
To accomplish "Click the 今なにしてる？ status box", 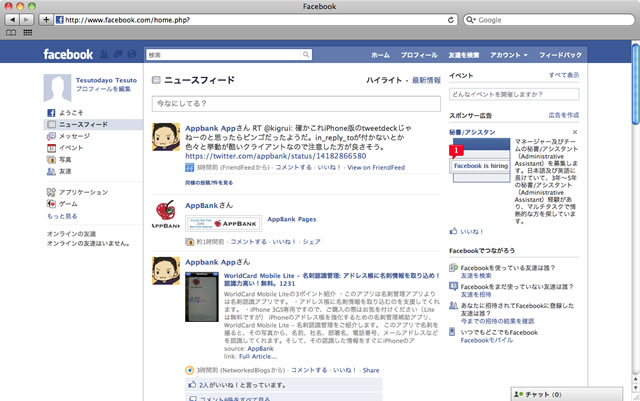I will pos(296,104).
